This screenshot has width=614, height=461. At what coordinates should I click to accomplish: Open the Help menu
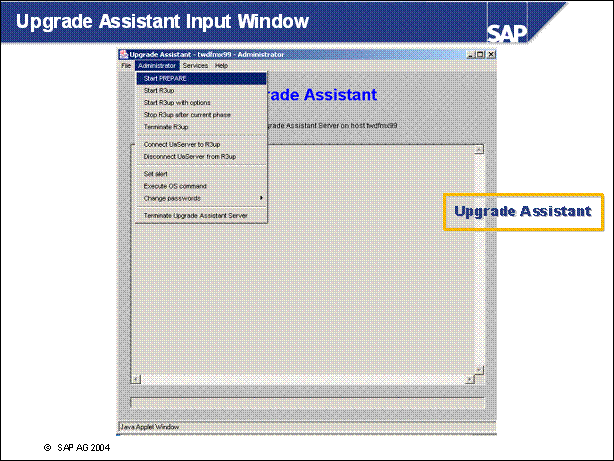coord(221,65)
